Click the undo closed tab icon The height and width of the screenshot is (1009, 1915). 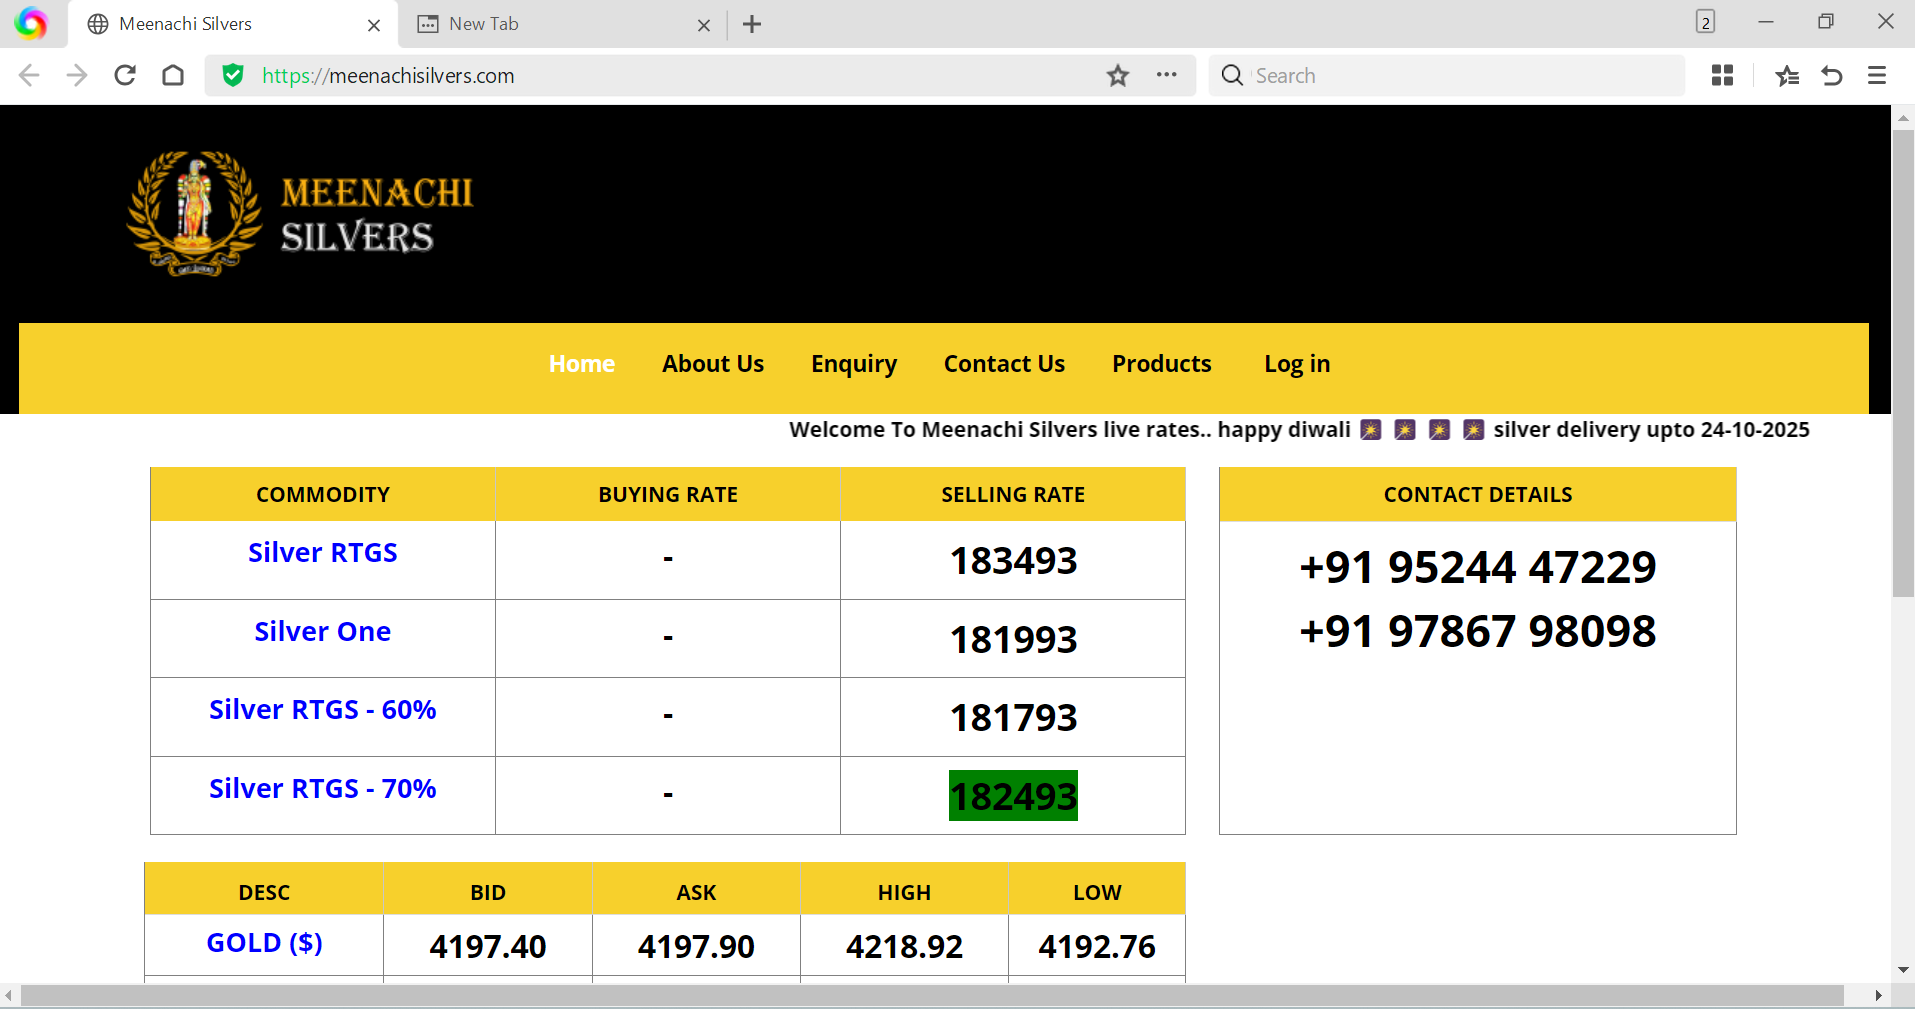pyautogui.click(x=1832, y=75)
